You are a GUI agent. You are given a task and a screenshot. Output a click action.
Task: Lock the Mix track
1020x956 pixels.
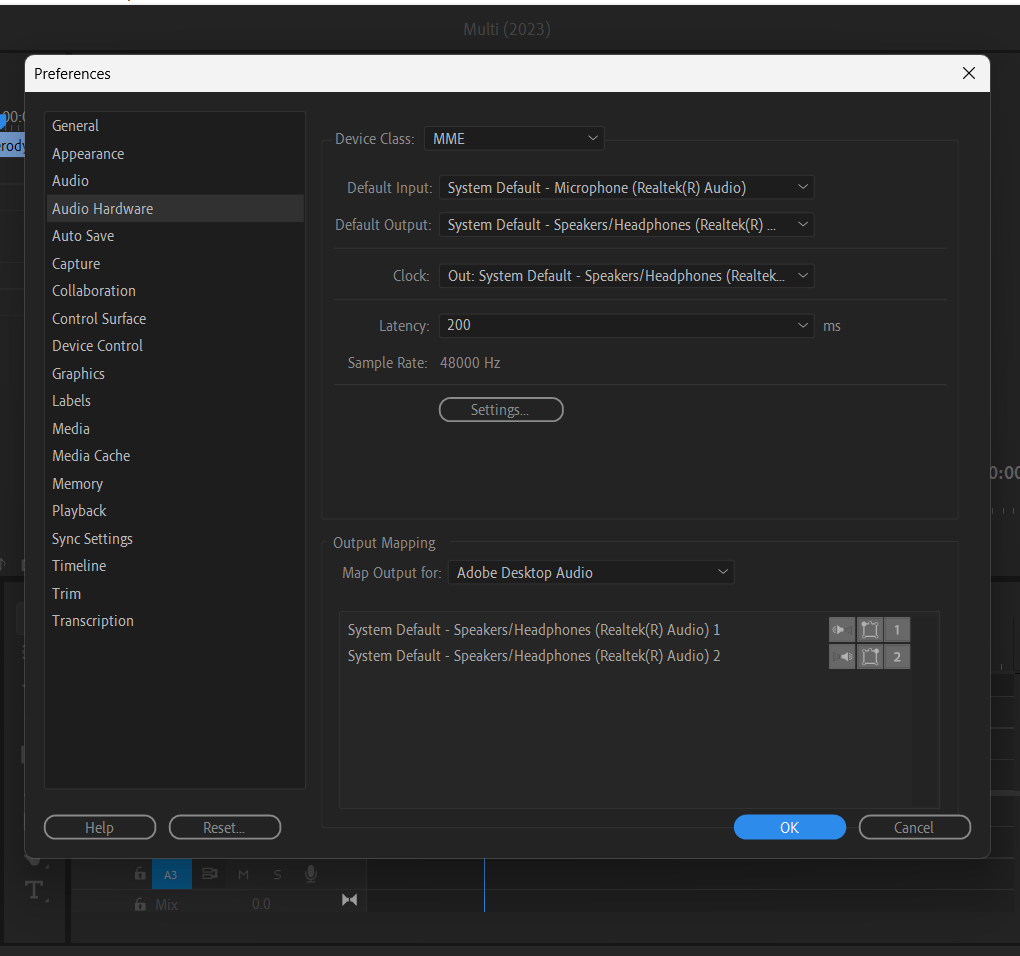[139, 903]
